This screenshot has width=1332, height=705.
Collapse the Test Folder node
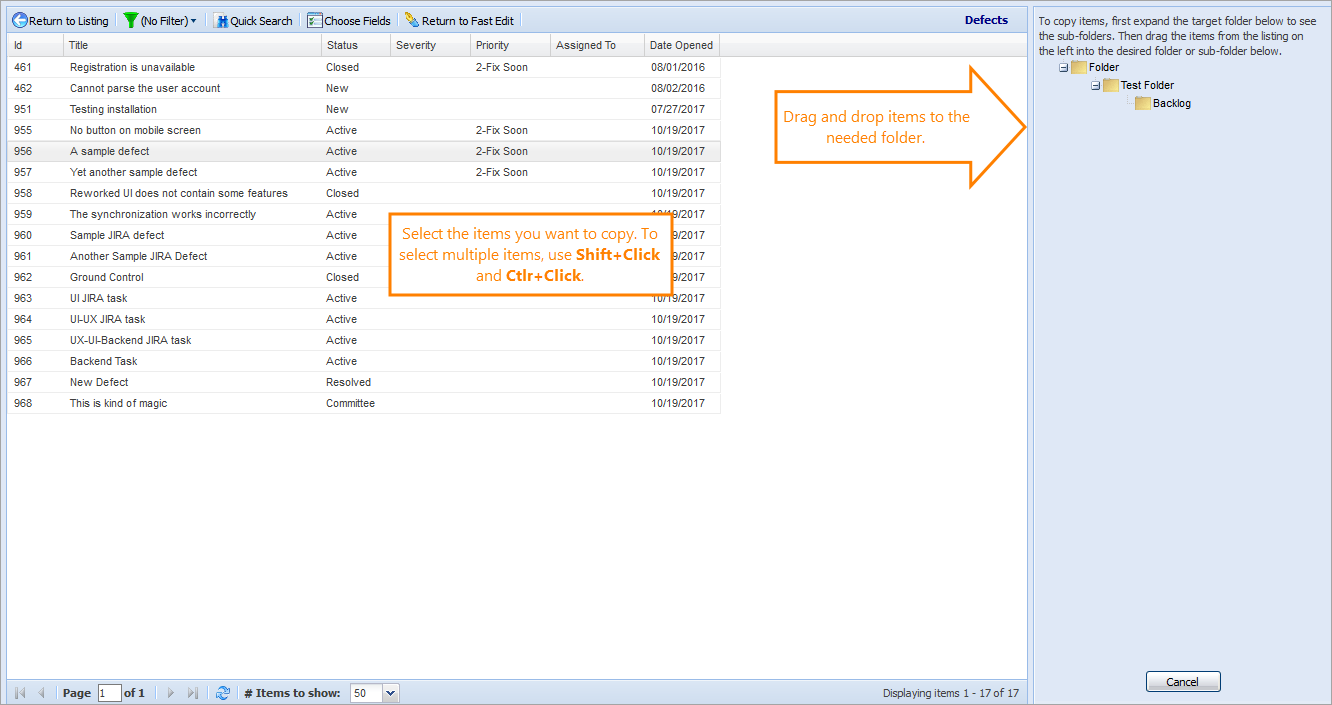coord(1095,85)
